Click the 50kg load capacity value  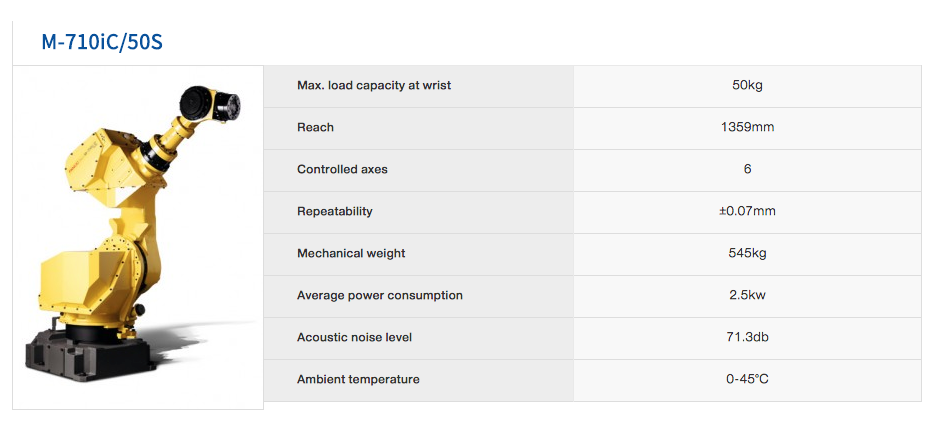click(747, 85)
